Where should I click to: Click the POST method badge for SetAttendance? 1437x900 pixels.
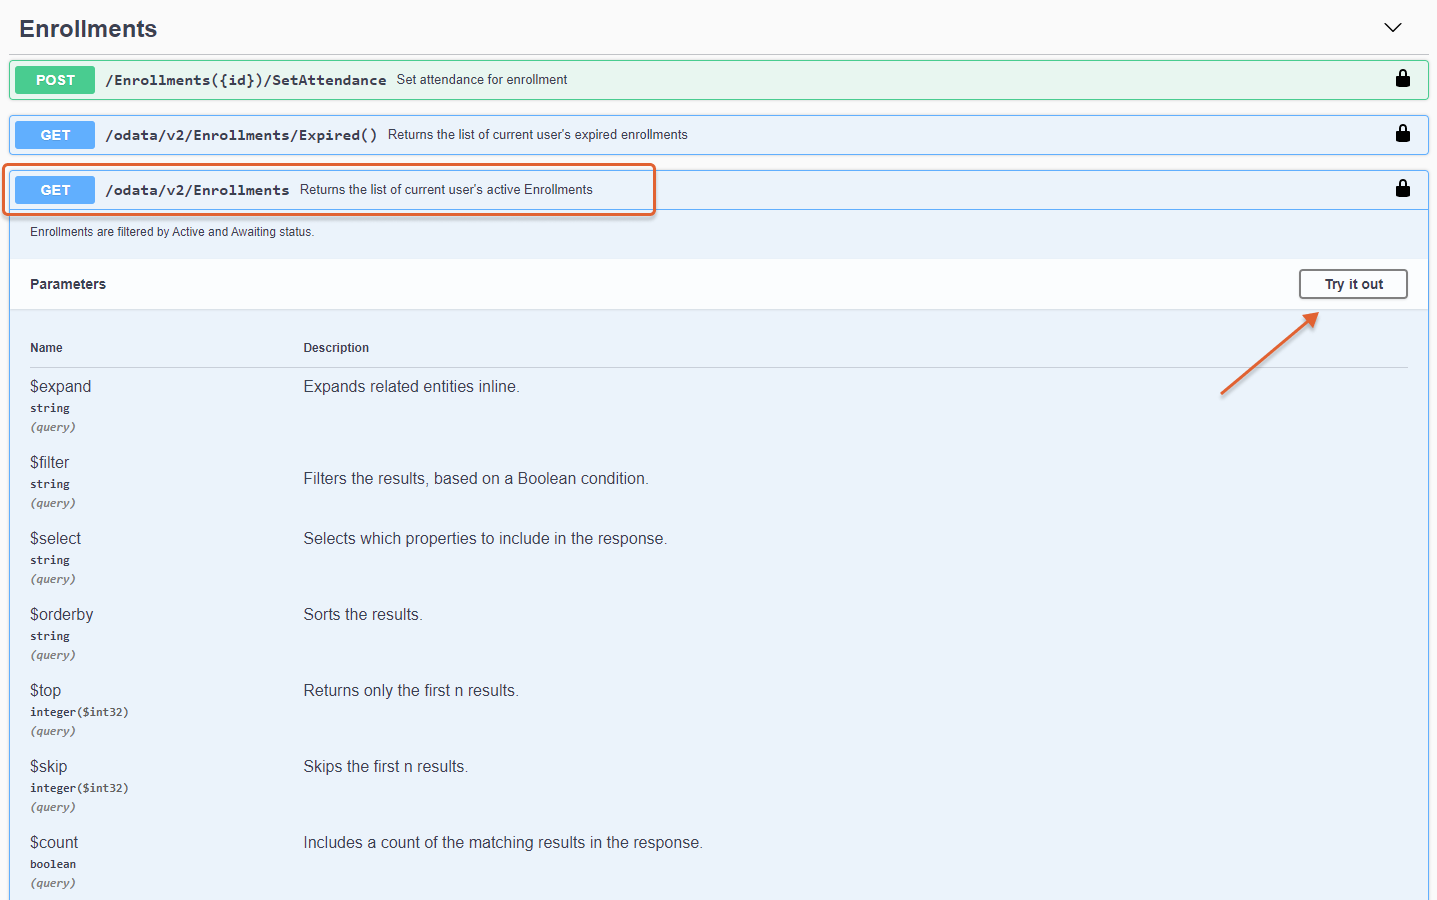(55, 80)
